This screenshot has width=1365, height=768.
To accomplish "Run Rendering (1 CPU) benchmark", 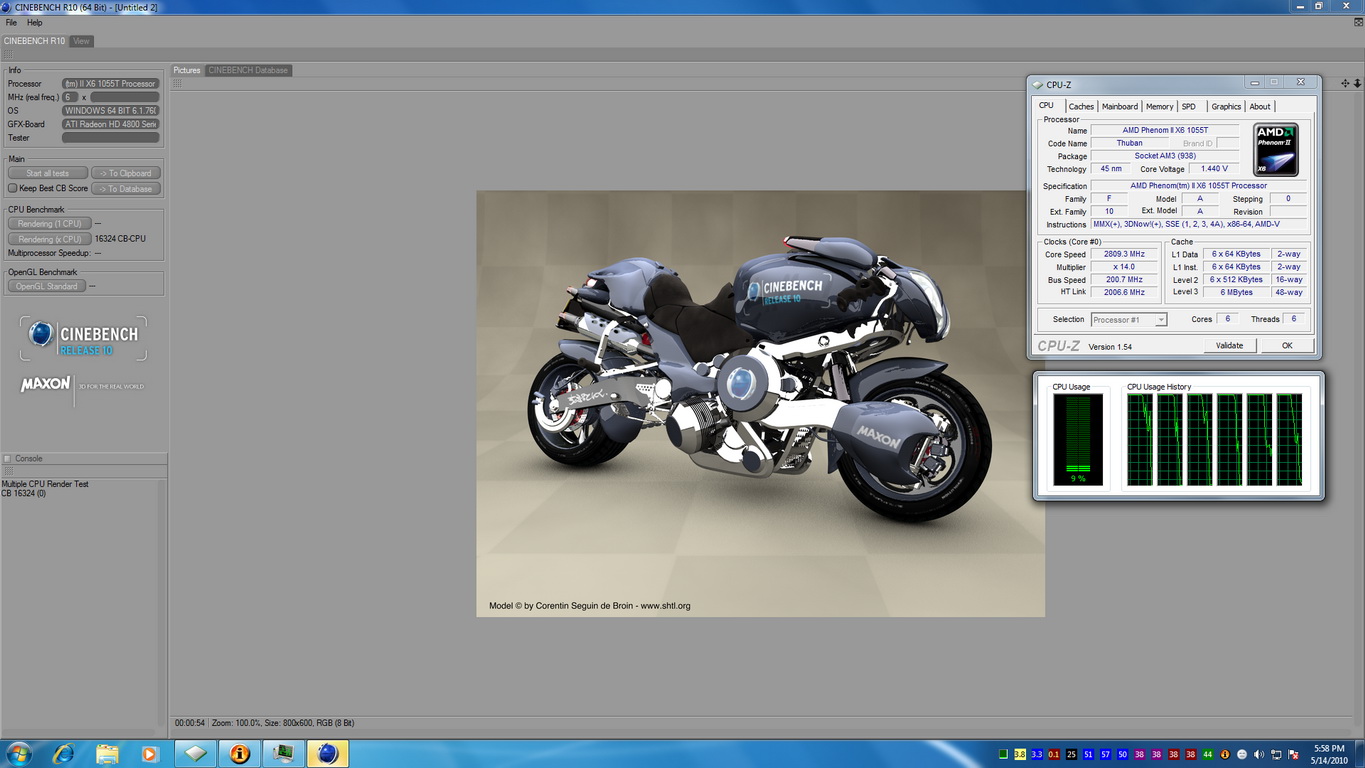I will [49, 224].
